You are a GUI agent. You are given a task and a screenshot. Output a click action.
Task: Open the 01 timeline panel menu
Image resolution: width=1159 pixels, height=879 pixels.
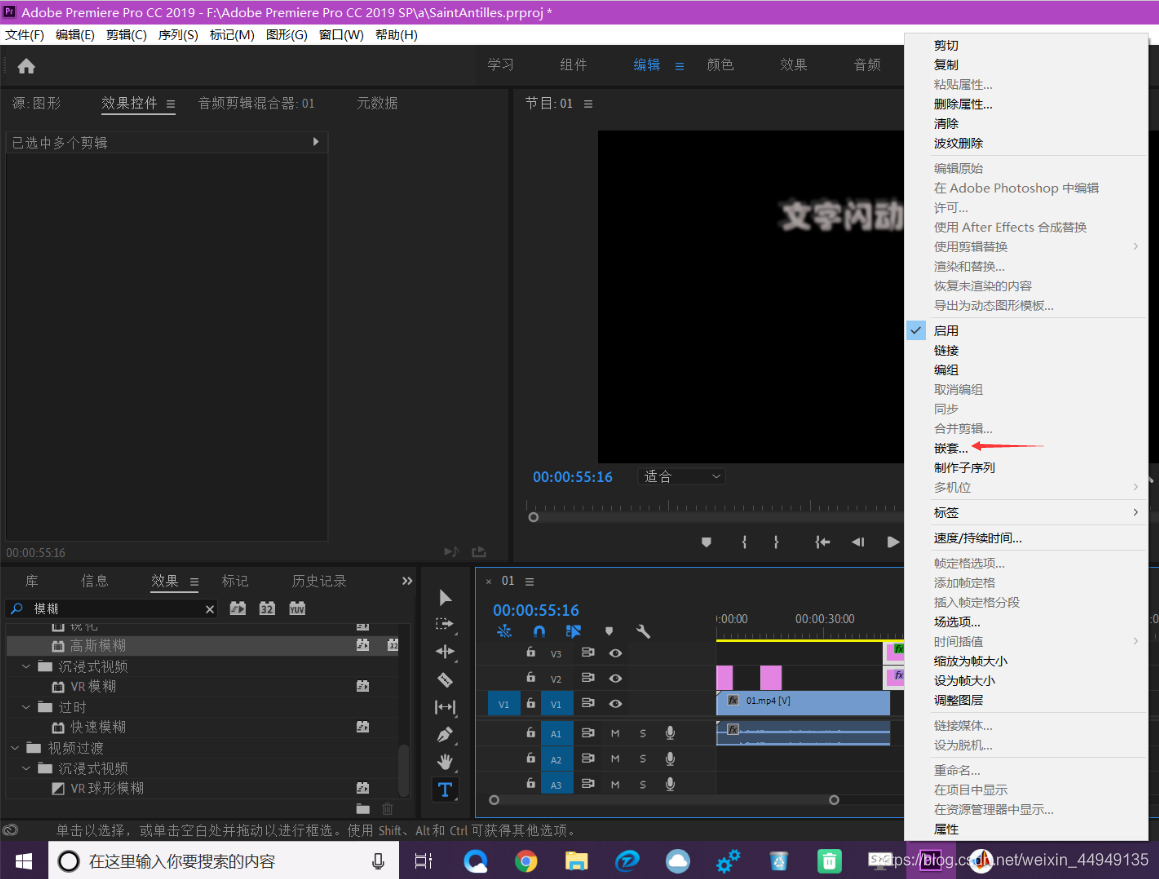(529, 582)
